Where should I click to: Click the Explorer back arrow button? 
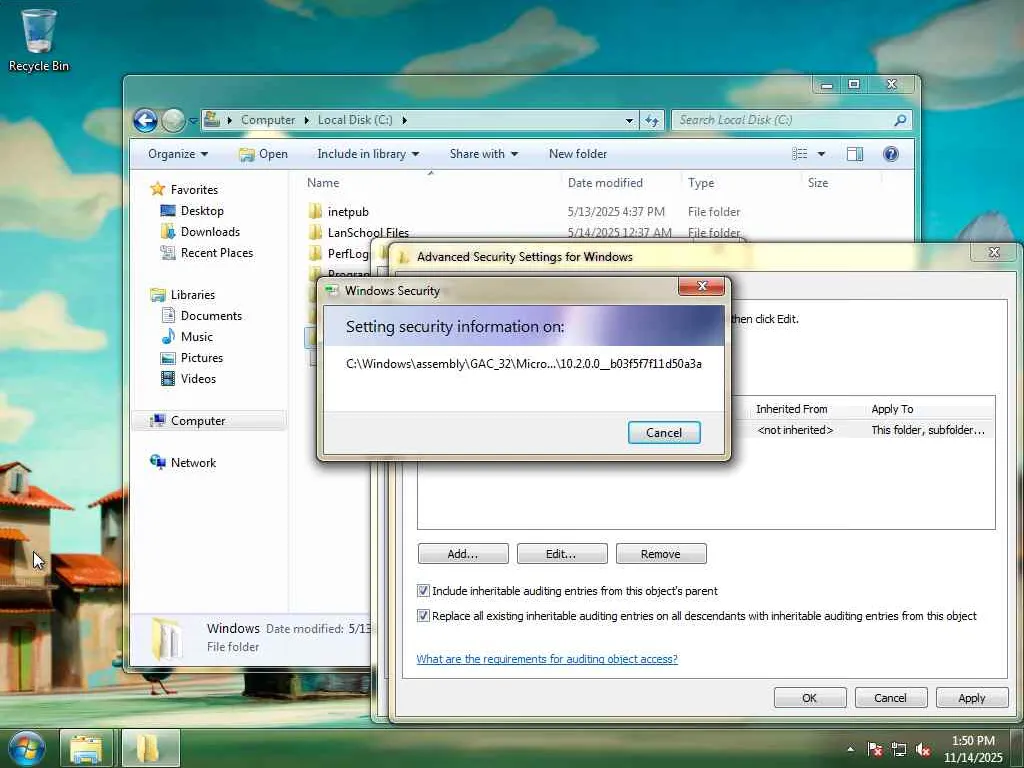point(145,120)
